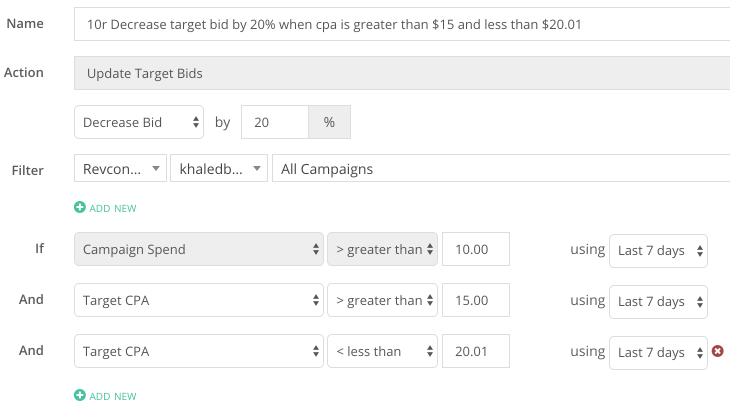Click the rule Name text field
The image size is (730, 413).
click(402, 24)
